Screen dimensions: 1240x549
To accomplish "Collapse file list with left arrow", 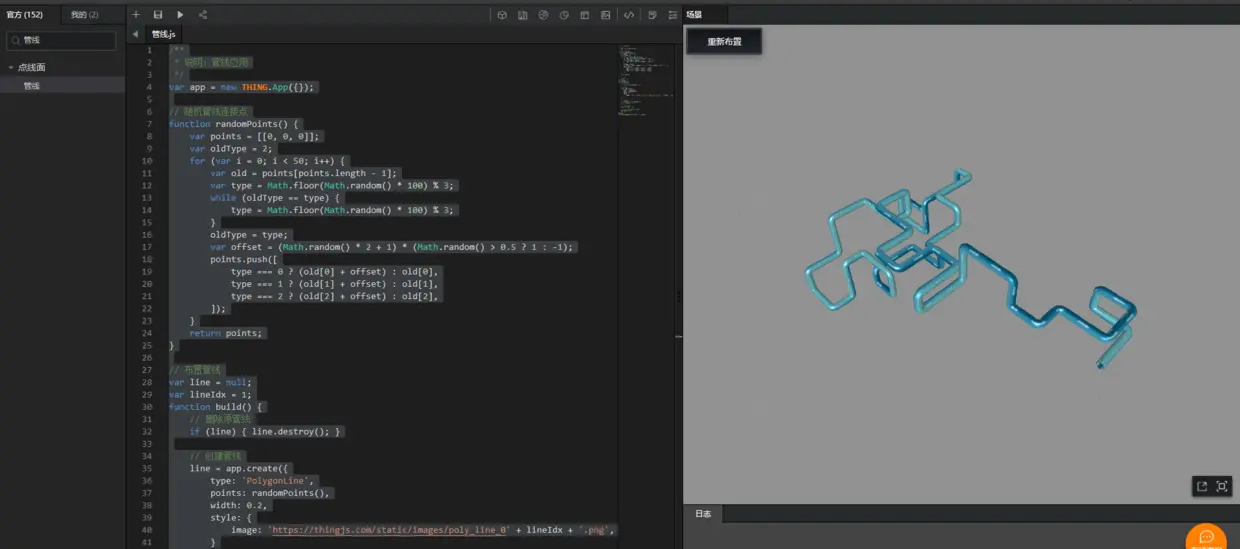I will pyautogui.click(x=136, y=34).
